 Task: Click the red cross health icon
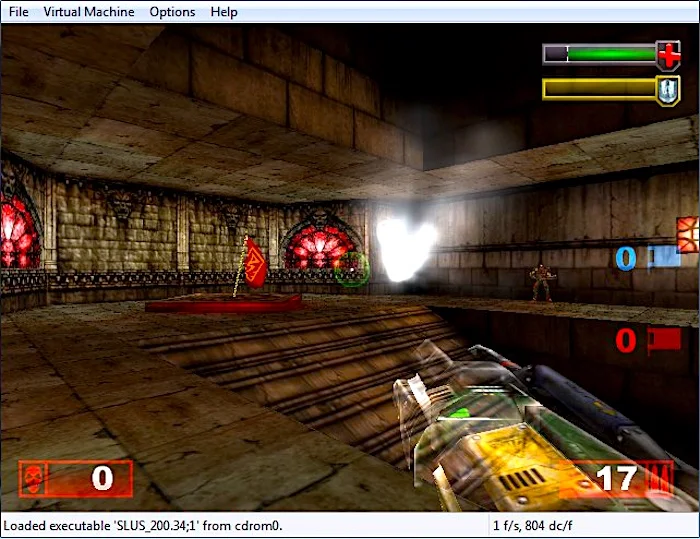point(668,55)
